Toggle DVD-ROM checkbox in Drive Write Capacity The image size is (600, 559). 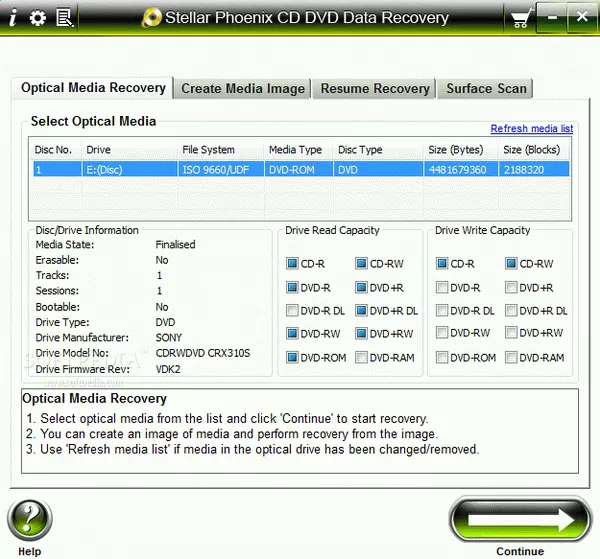click(442, 357)
